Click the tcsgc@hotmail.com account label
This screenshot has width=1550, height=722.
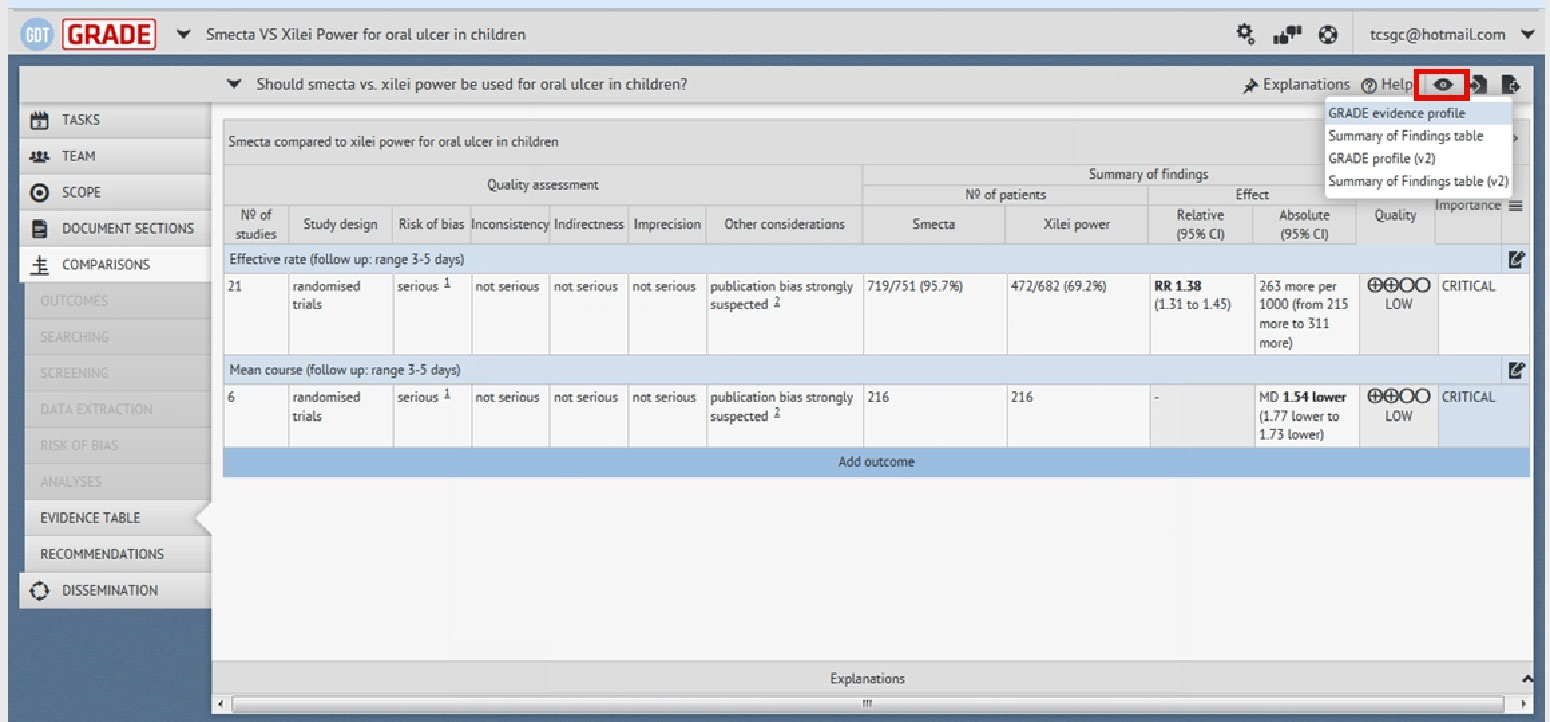(1437, 35)
